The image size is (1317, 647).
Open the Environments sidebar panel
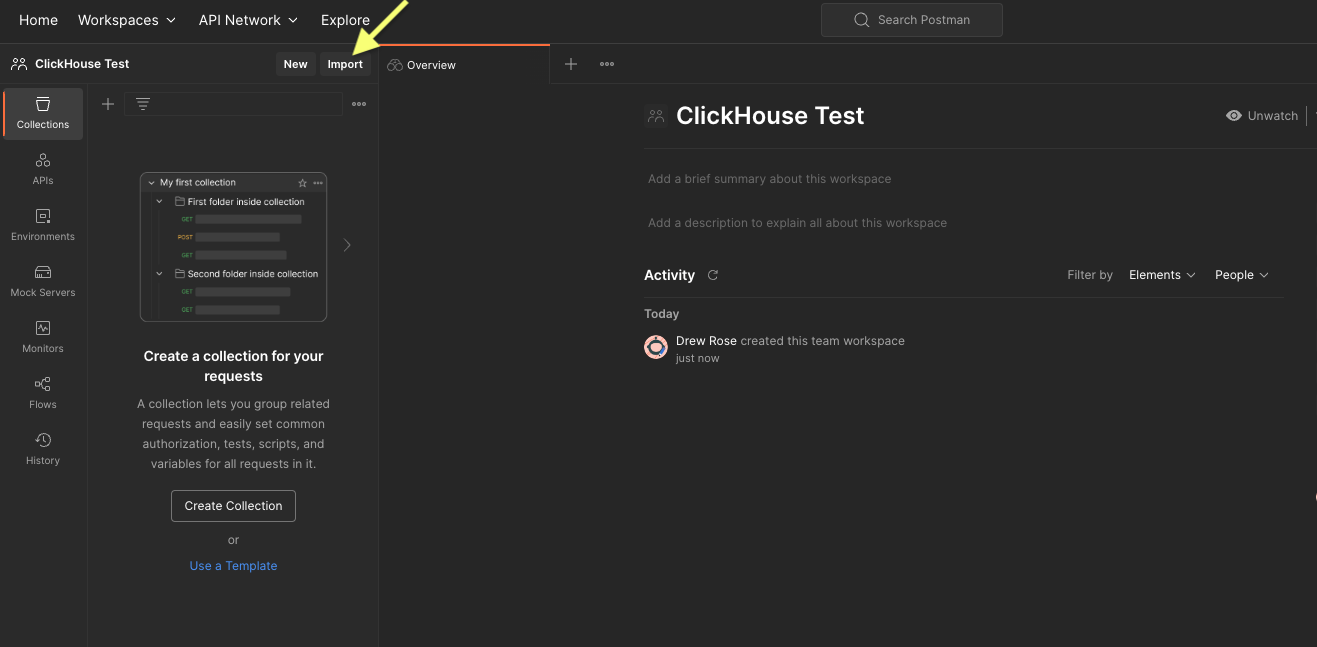(x=43, y=224)
